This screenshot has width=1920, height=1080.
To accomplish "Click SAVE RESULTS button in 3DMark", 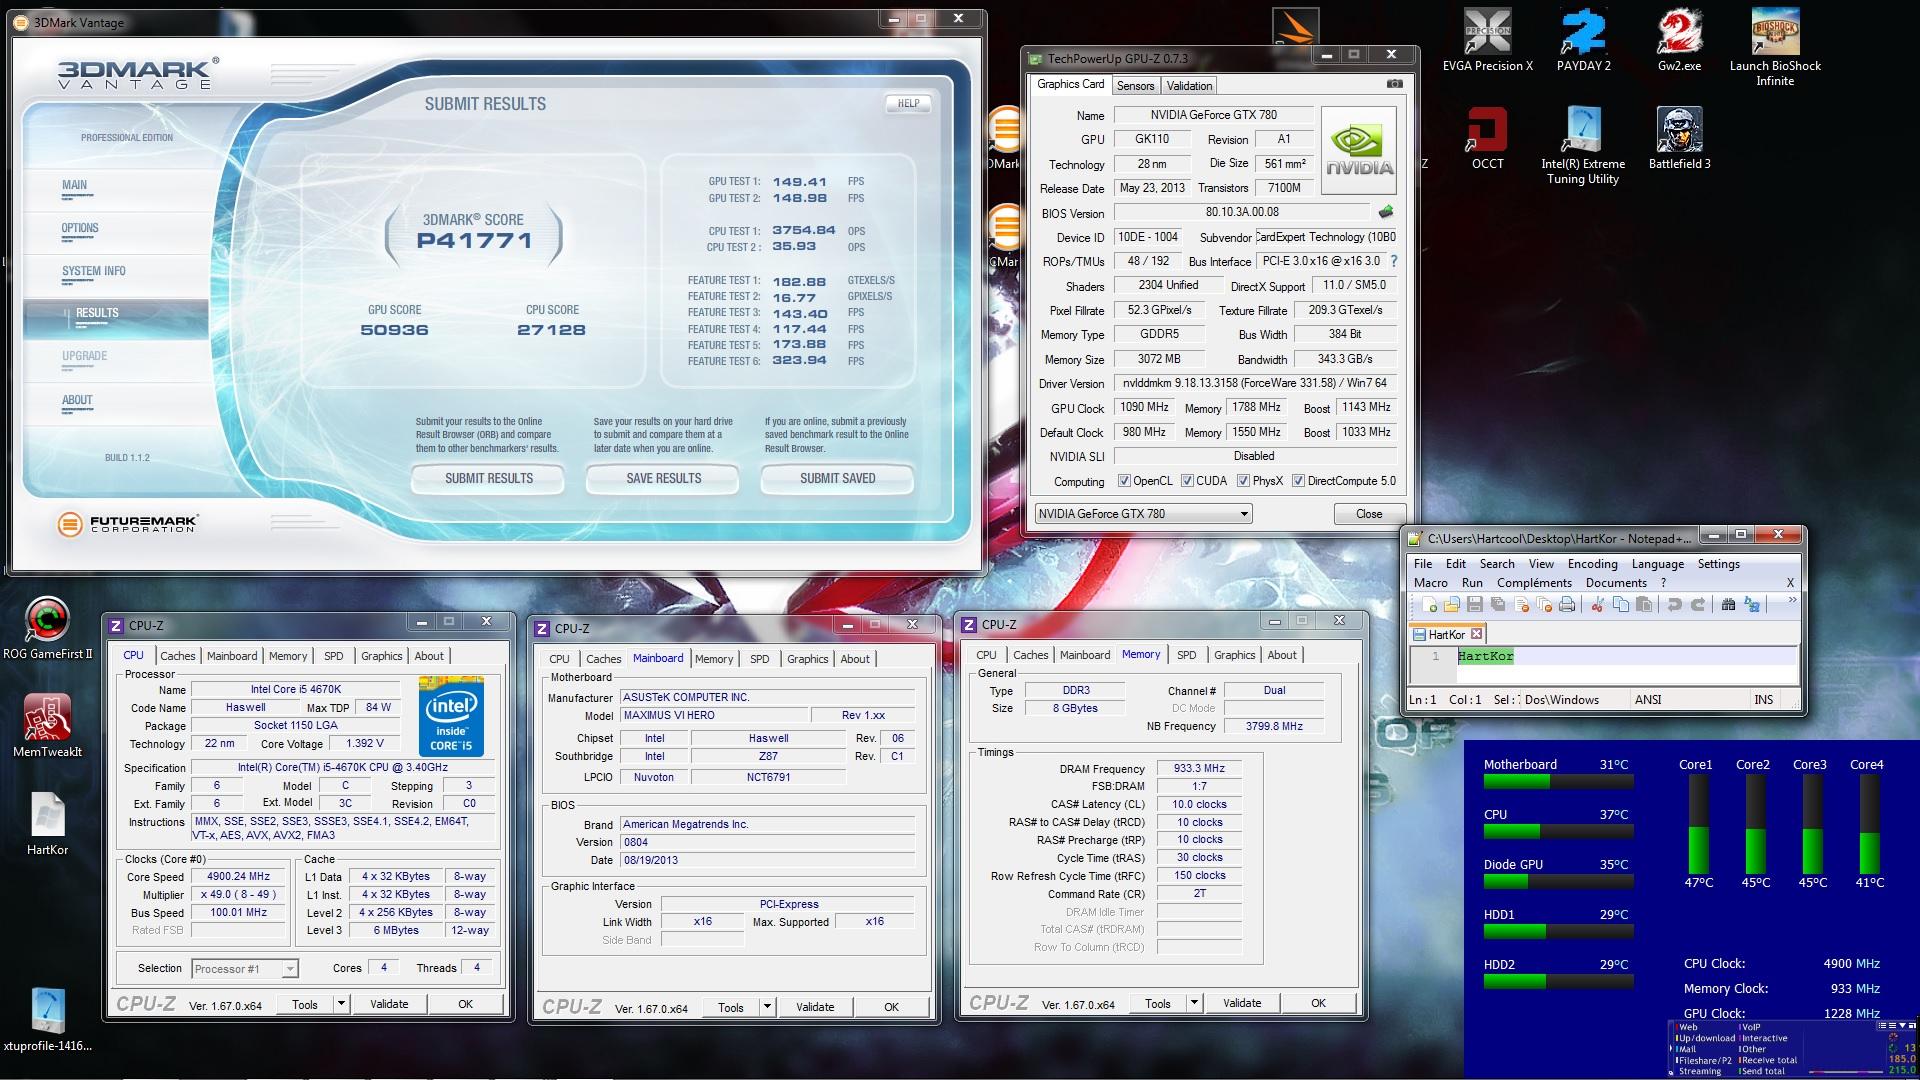I will (663, 478).
